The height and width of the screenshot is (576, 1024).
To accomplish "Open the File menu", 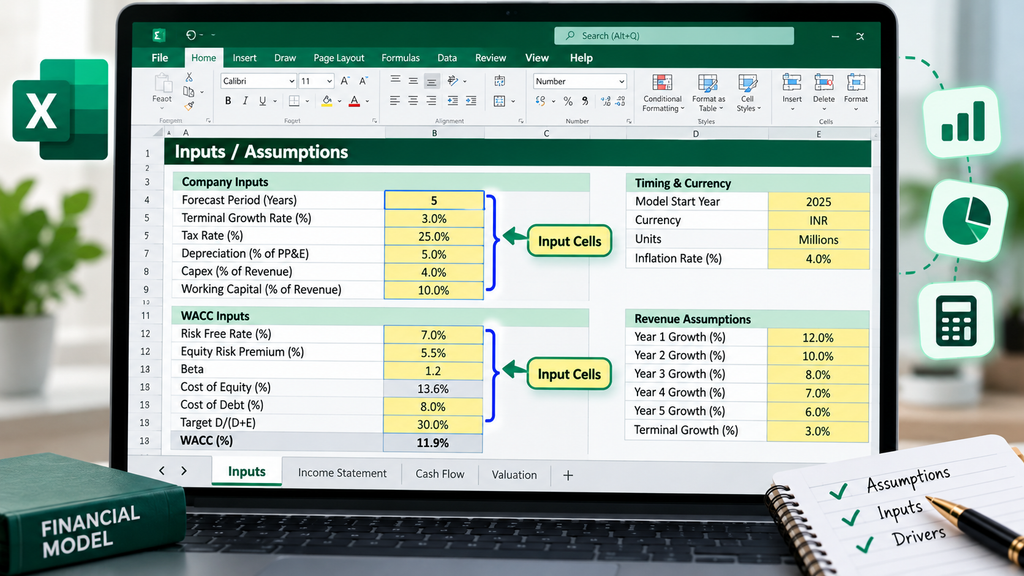I will point(160,57).
